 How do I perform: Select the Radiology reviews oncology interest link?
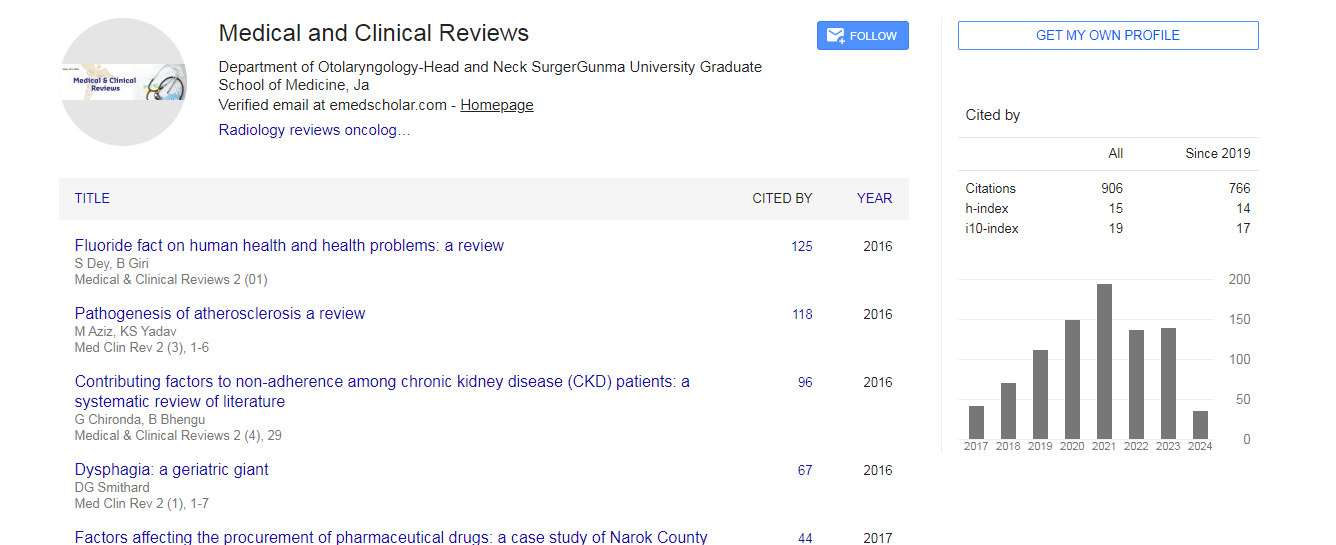pyautogui.click(x=314, y=130)
